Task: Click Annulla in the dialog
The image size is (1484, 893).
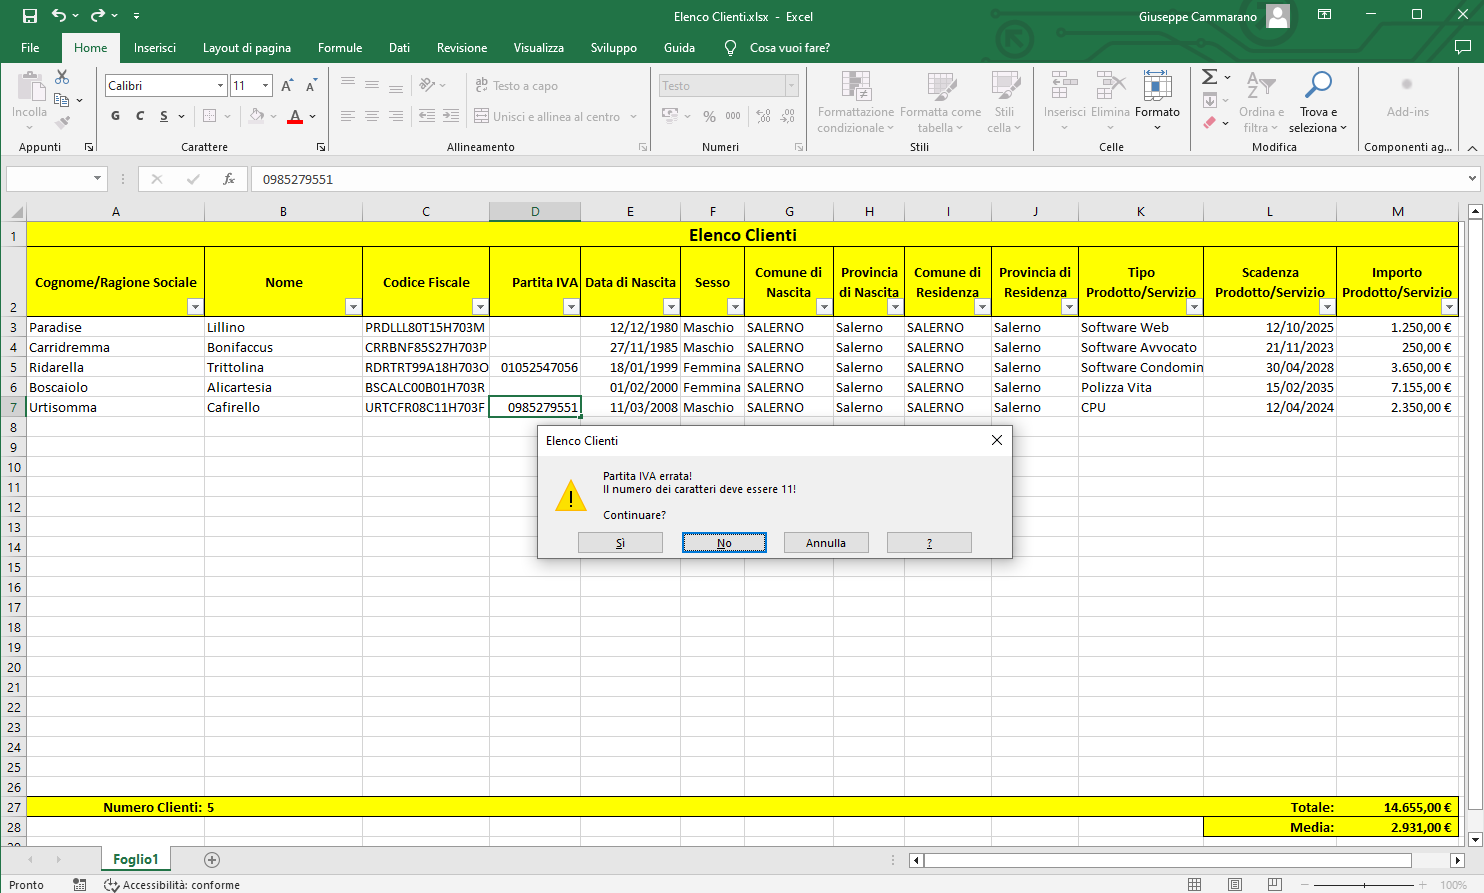Action: (826, 543)
